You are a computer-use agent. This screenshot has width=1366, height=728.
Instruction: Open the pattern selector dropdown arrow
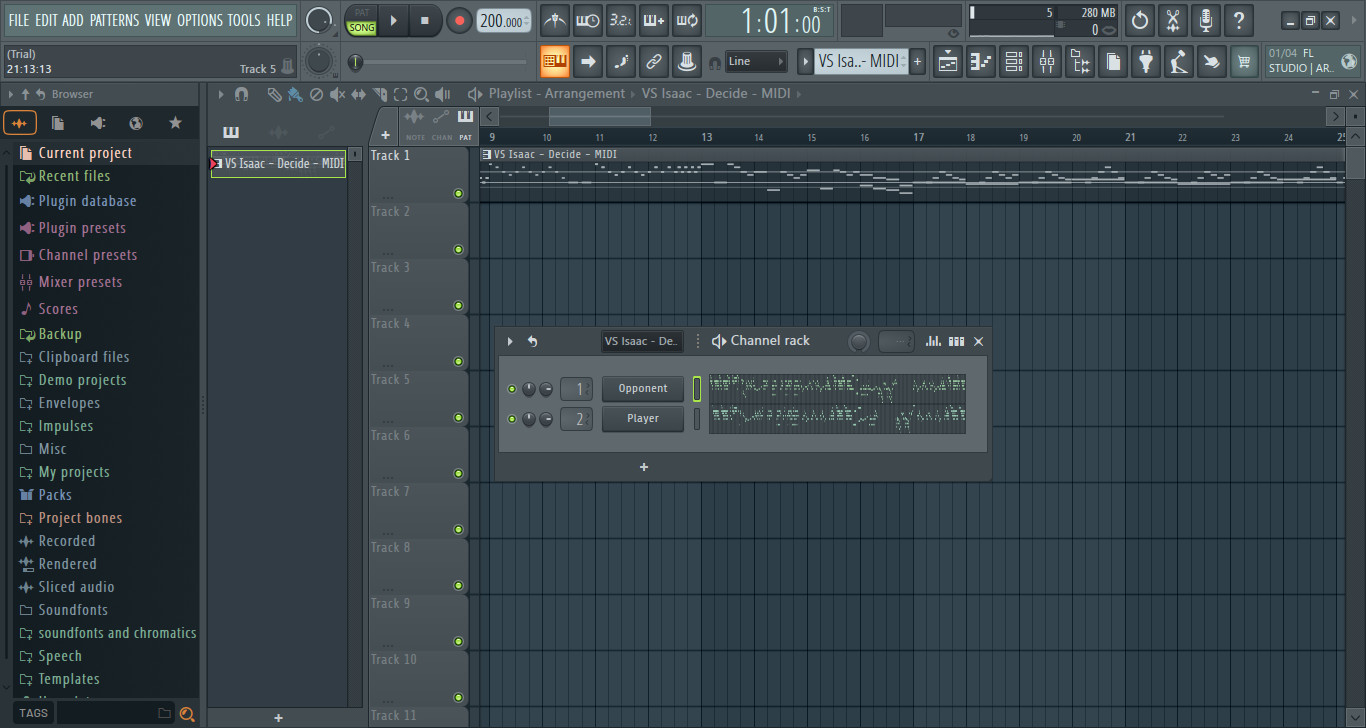(806, 61)
